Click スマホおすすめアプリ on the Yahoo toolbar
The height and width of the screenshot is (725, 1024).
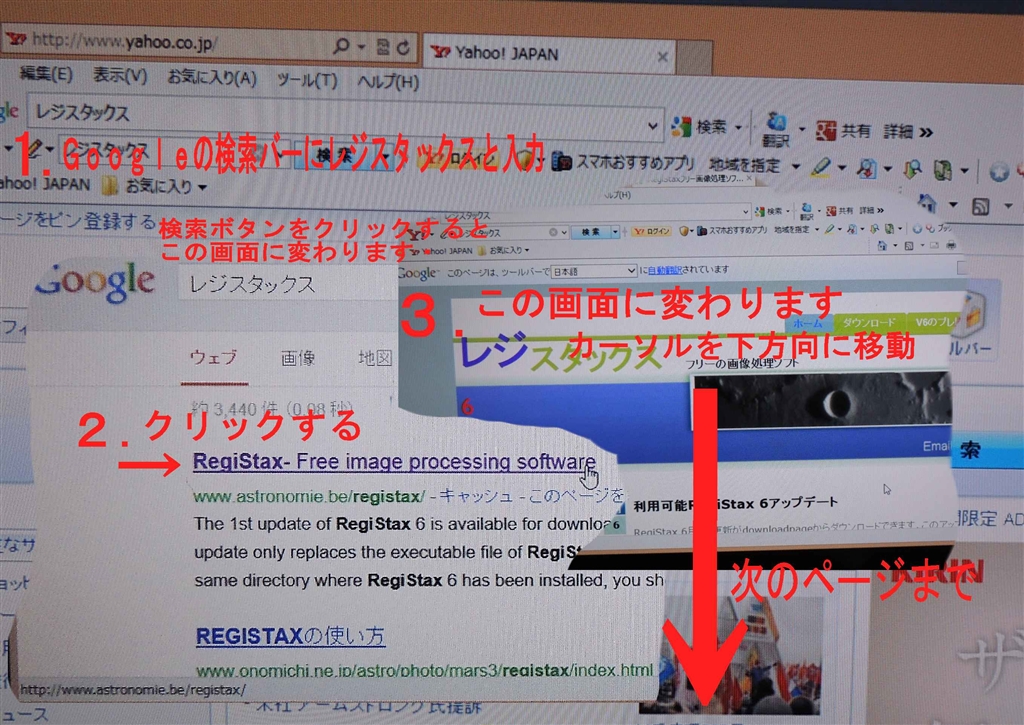623,161
